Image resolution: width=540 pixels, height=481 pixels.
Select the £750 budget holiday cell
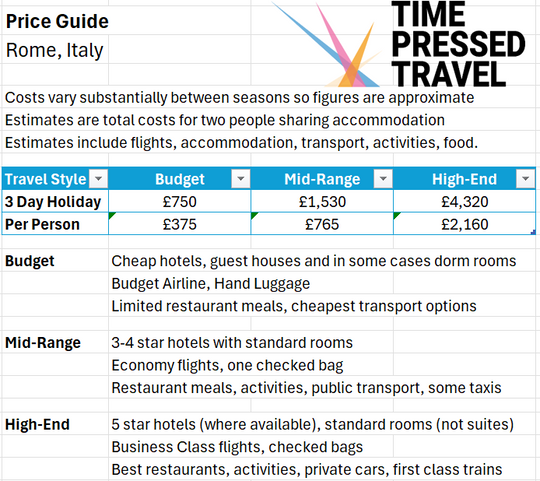pos(179,201)
